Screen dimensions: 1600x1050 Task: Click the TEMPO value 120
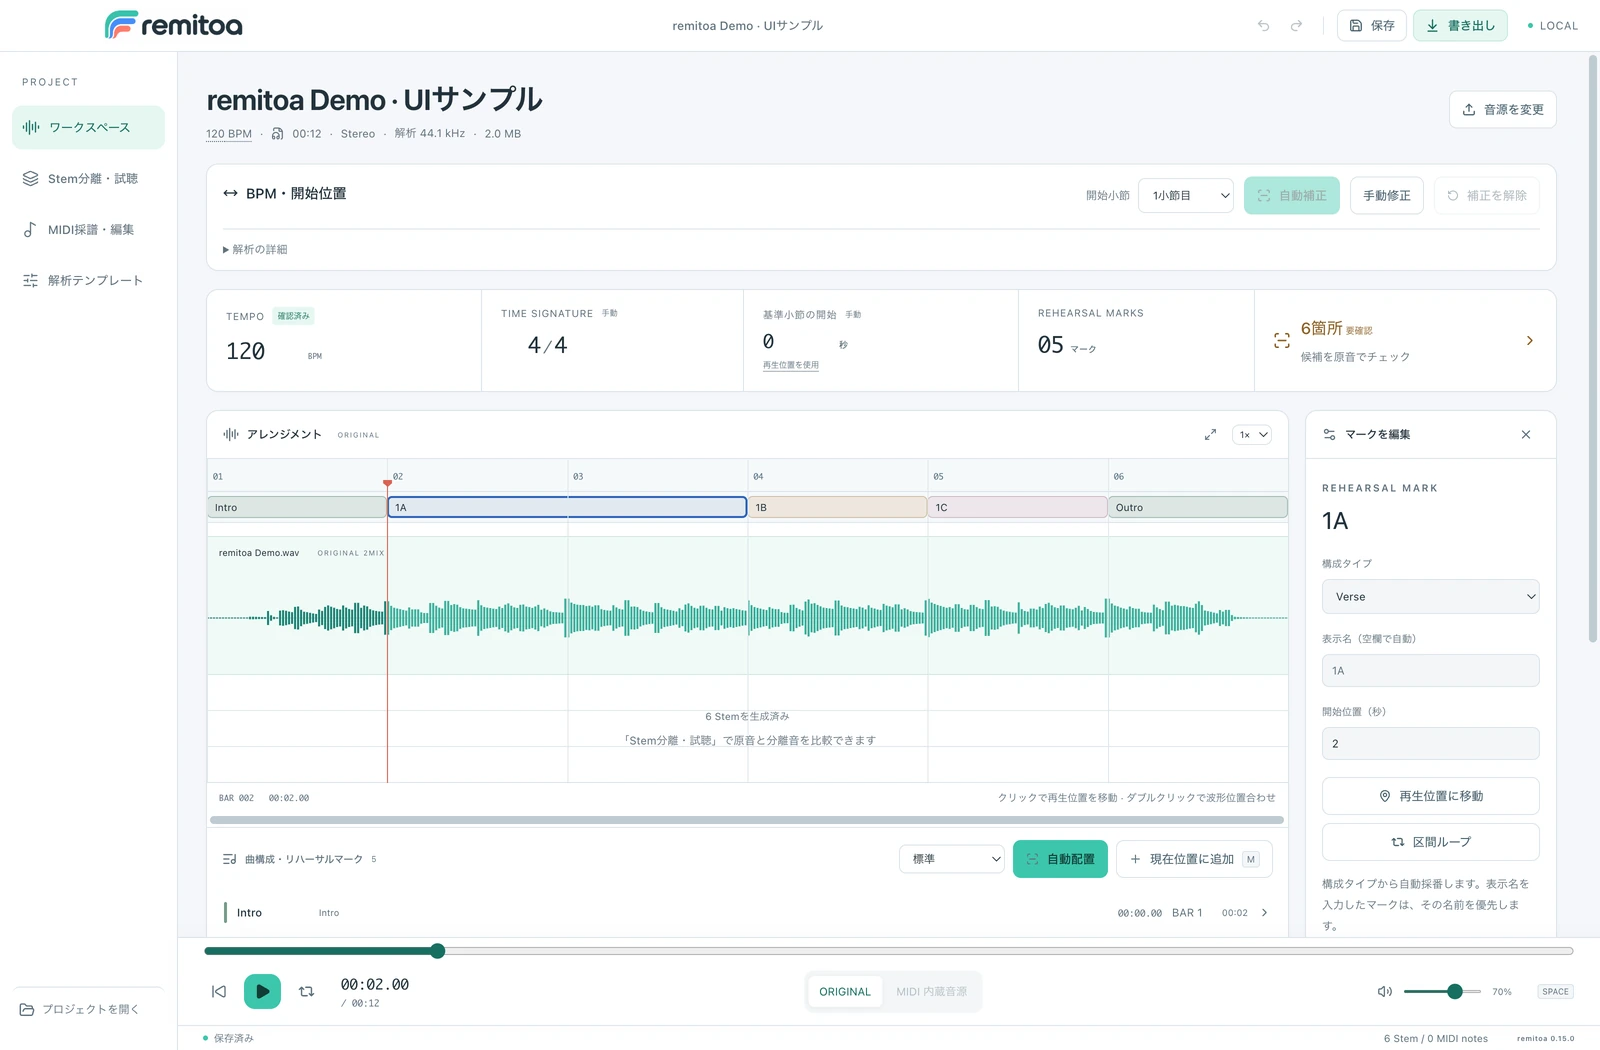246,352
